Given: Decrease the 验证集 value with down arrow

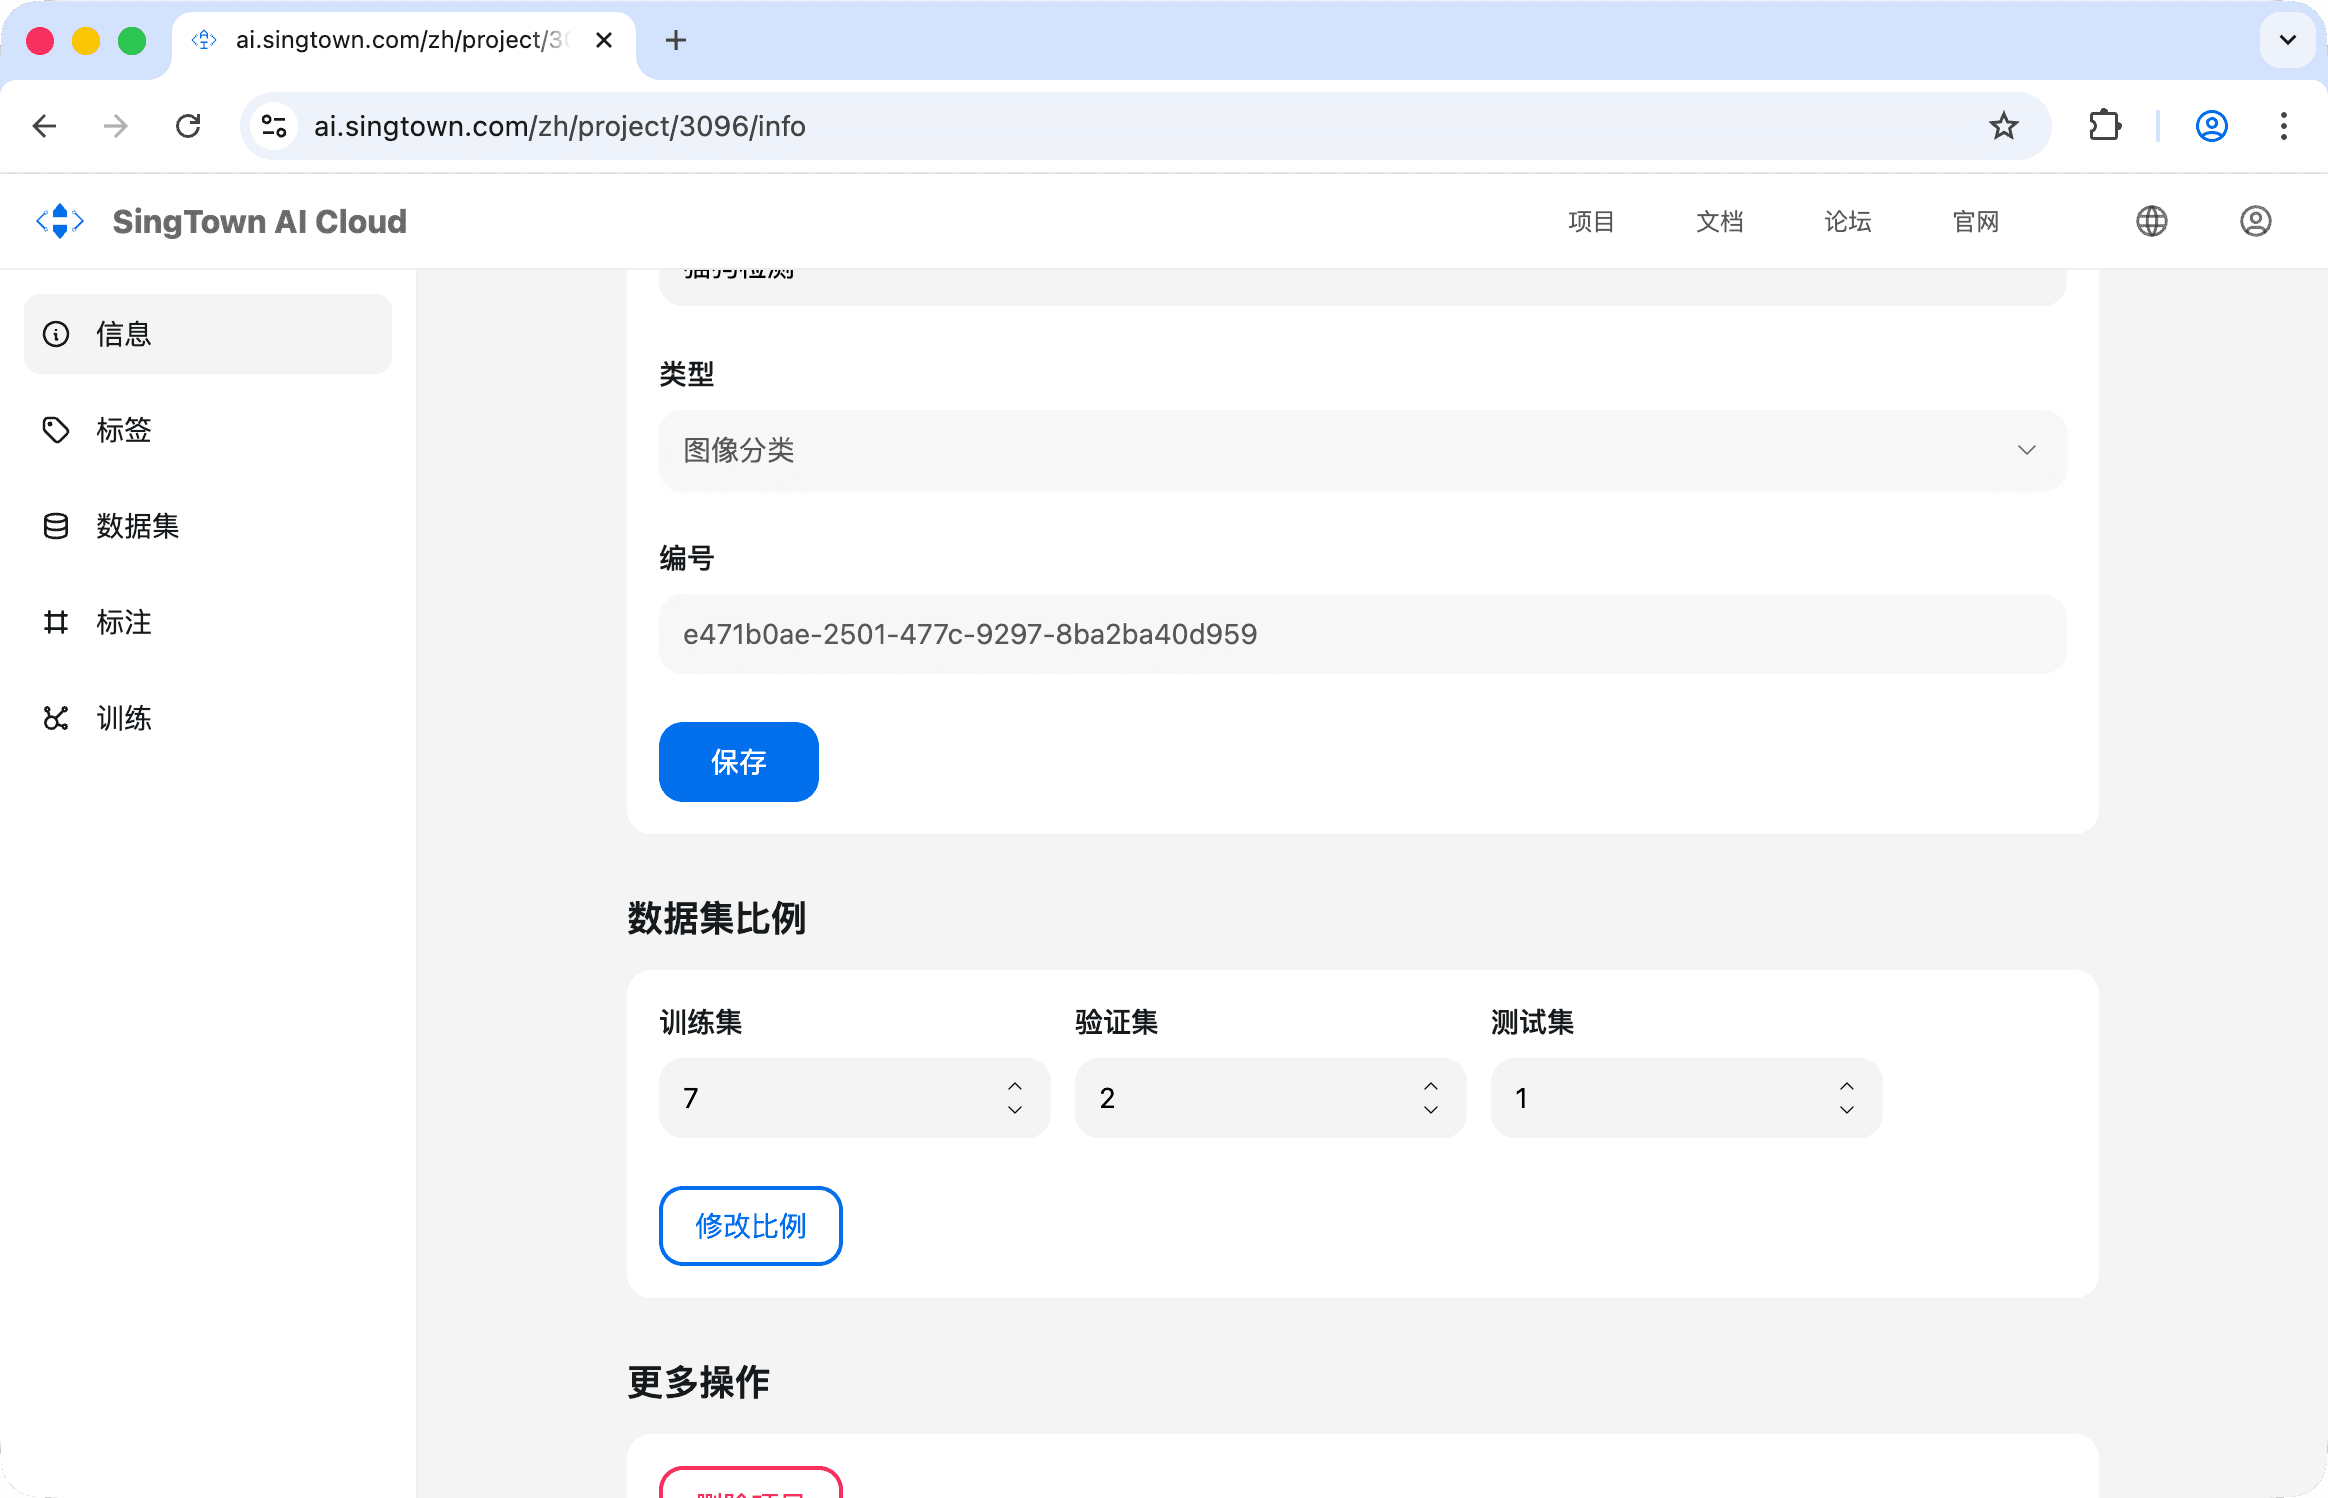Looking at the screenshot, I should pos(1431,1110).
